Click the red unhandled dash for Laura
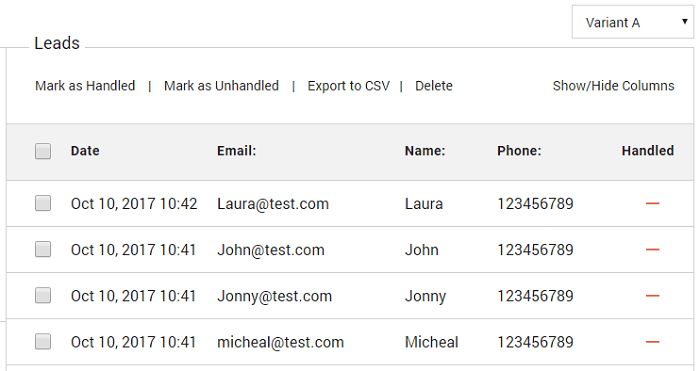Screen dimensions: 700x371 tap(652, 204)
